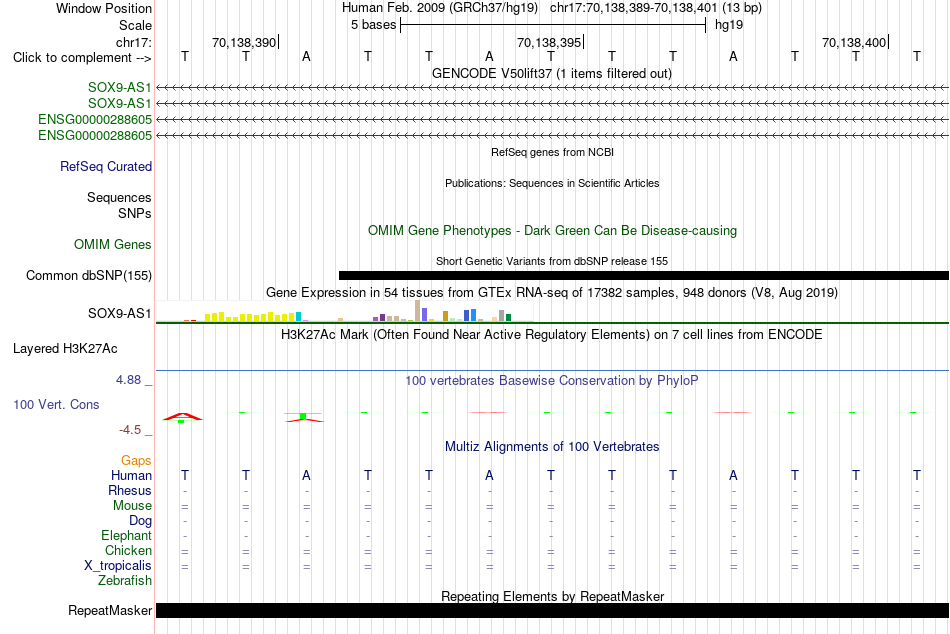Select the Mouse species row label
Image resolution: width=950 pixels, height=634 pixels.
[133, 506]
